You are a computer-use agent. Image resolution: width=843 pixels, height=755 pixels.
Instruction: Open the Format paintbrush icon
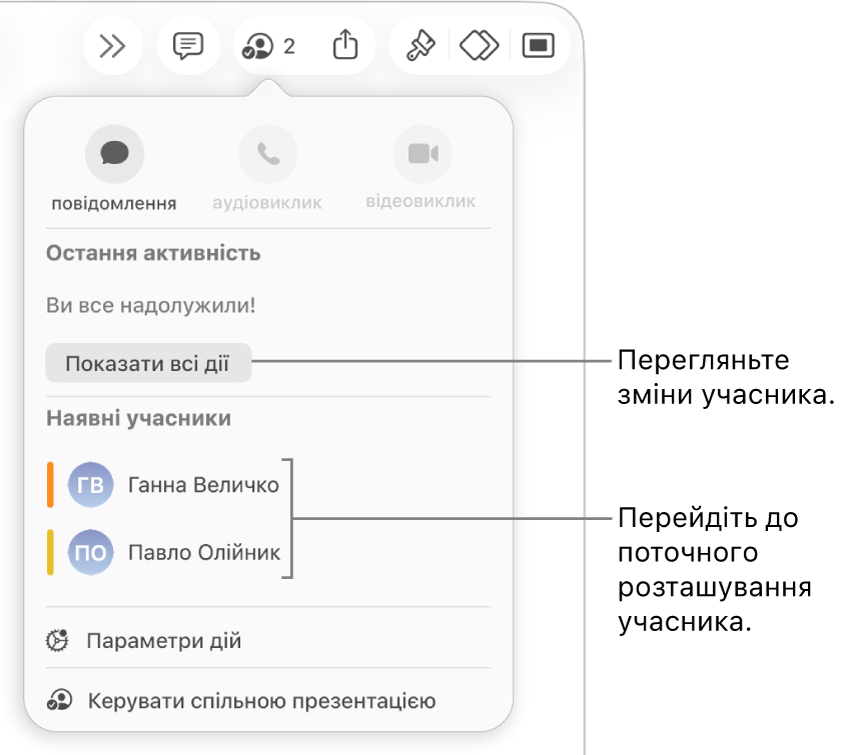[420, 46]
